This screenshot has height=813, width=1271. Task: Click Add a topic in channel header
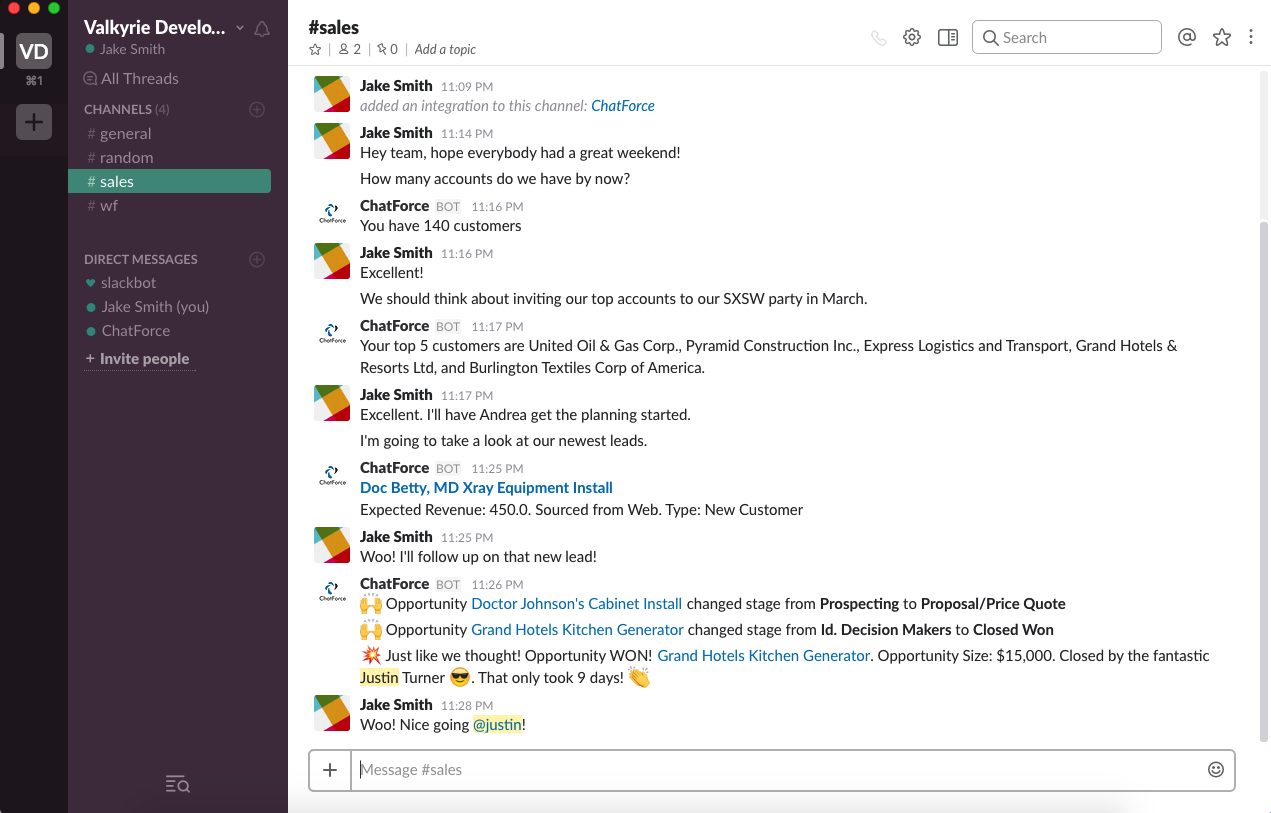[x=445, y=49]
